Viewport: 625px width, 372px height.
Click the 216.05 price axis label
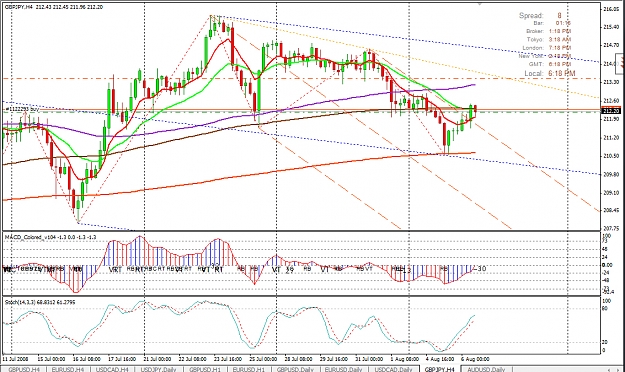point(611,9)
